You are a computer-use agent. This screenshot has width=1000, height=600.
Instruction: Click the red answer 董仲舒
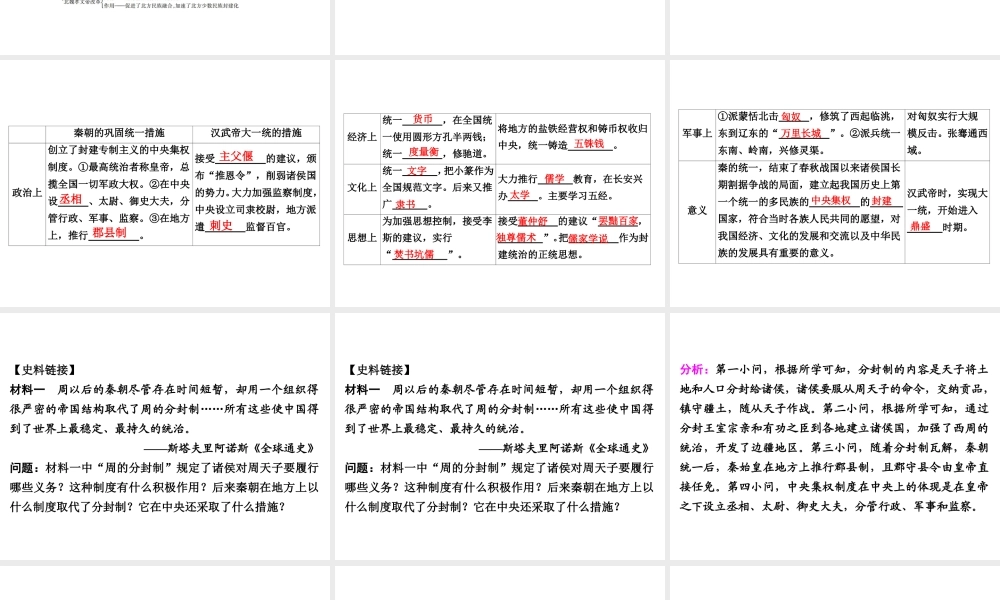[x=533, y=221]
